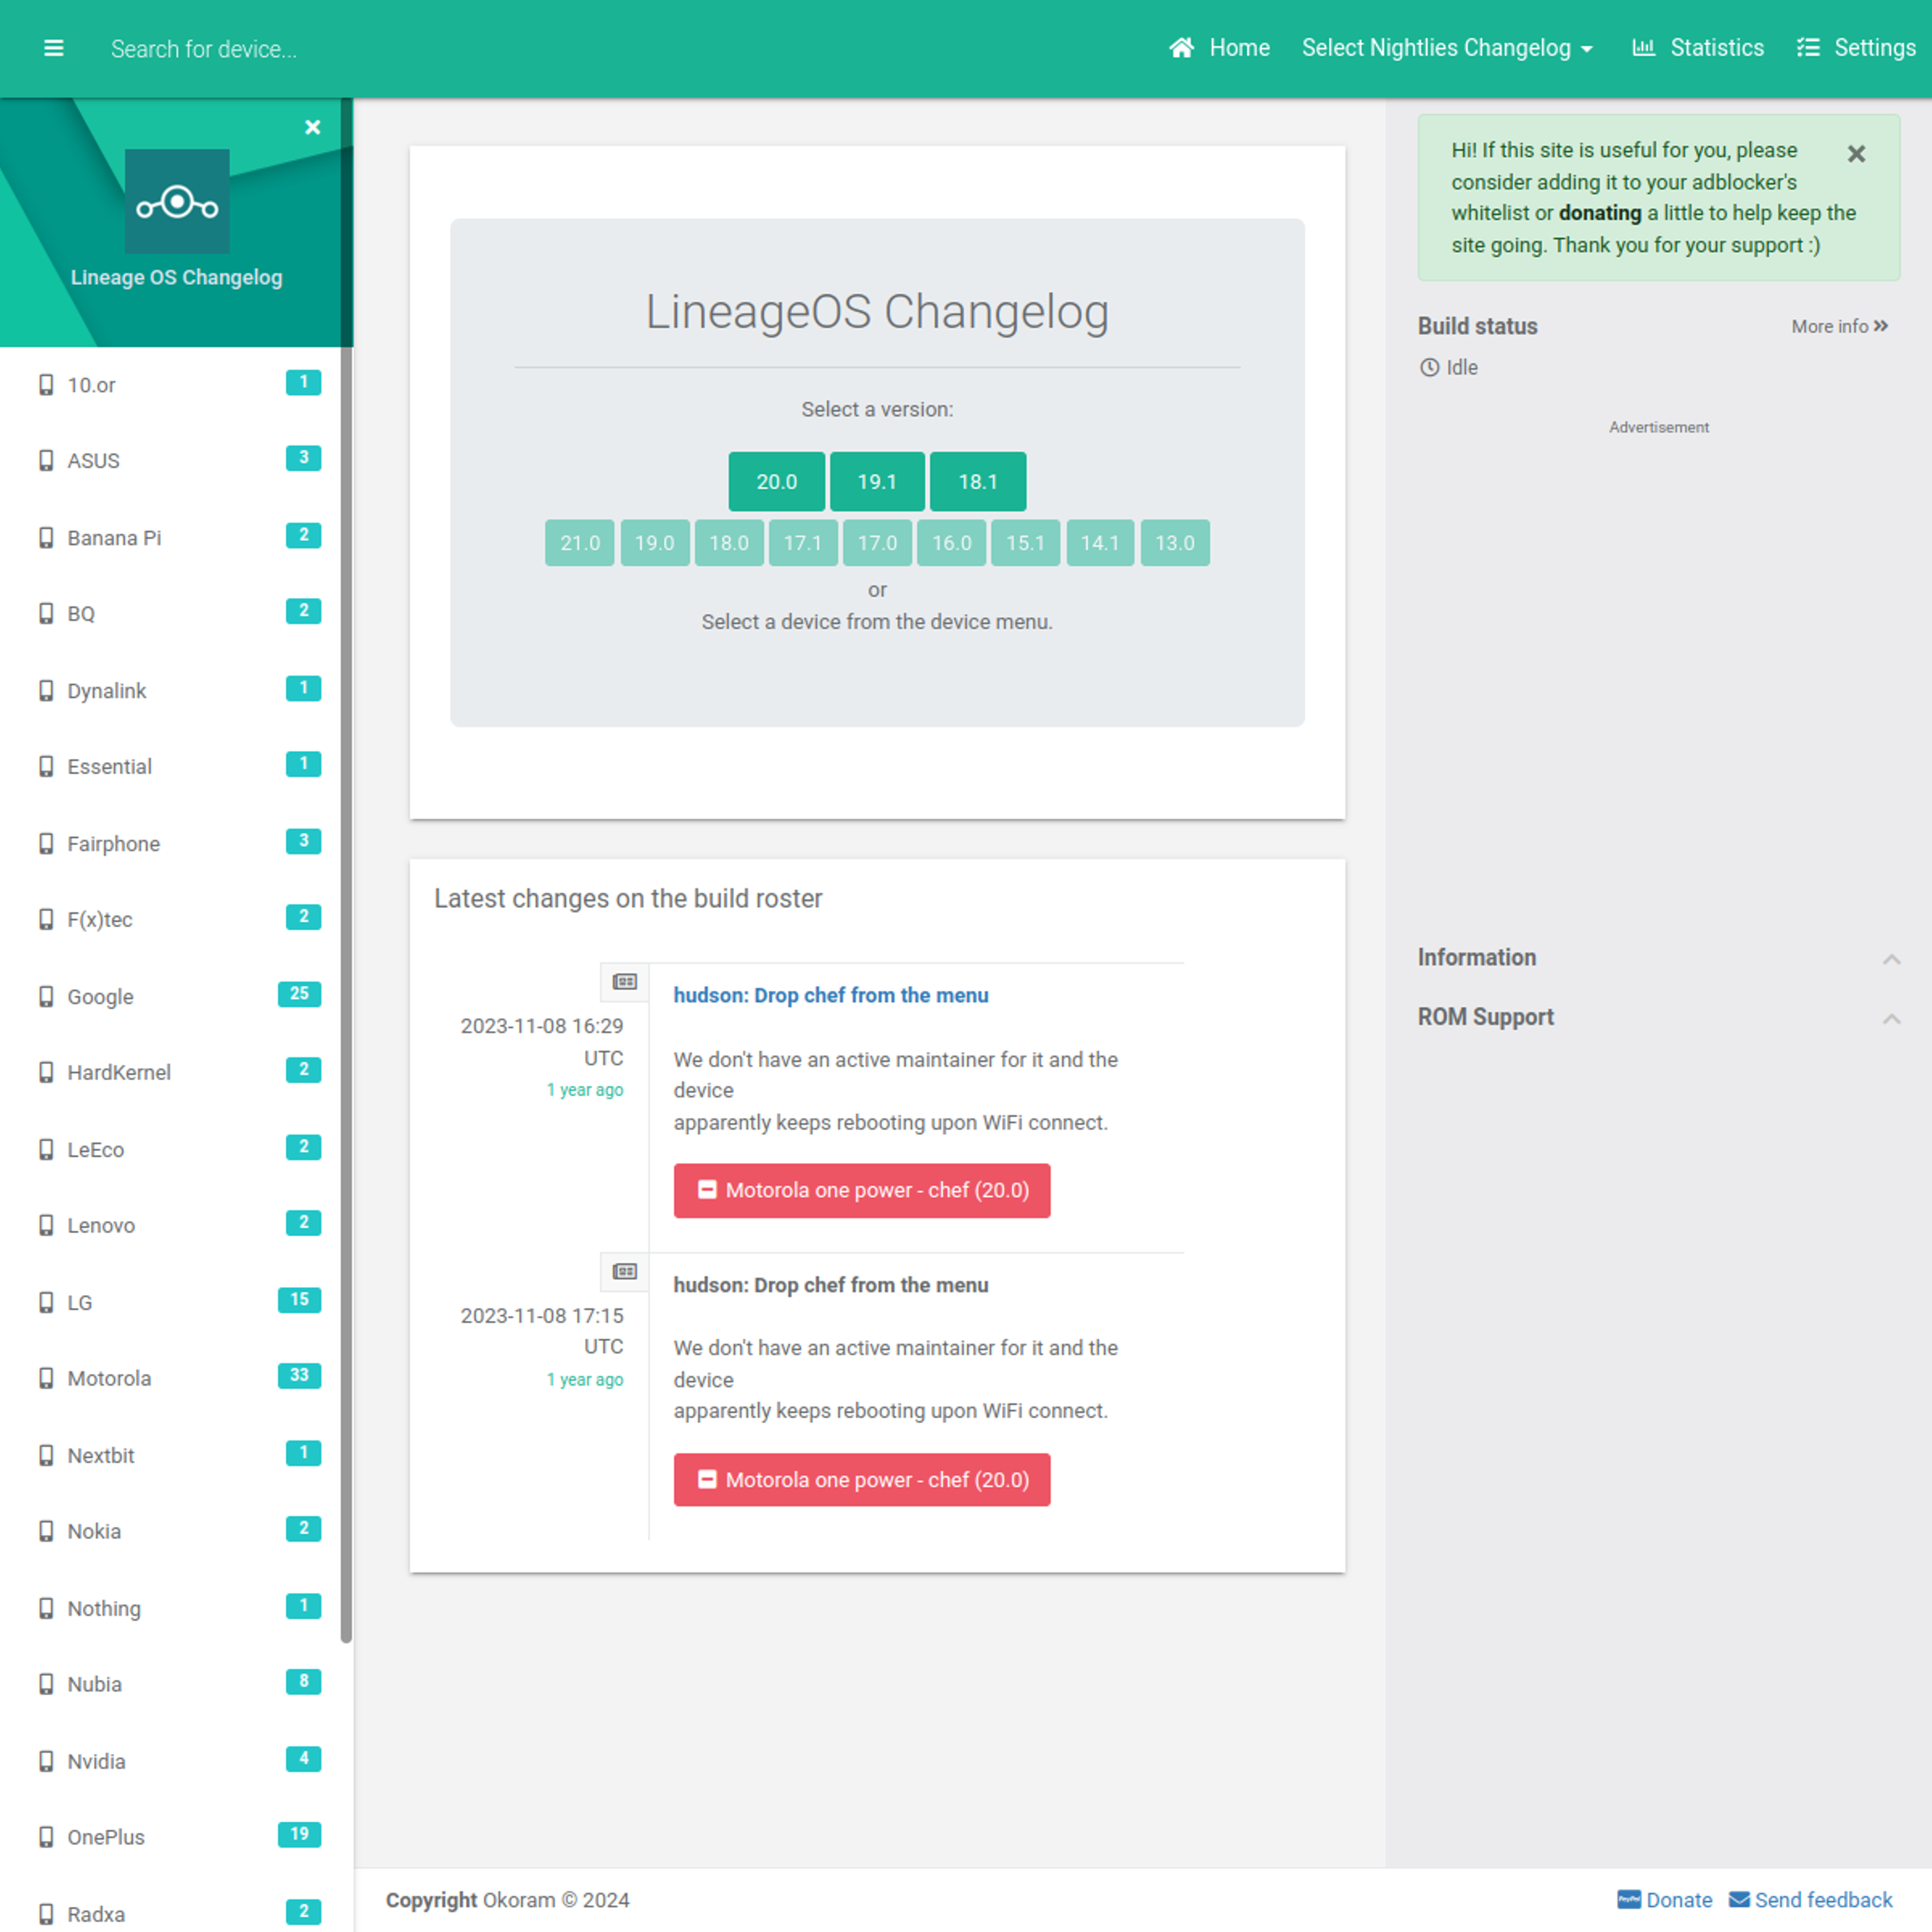Click the phone icon beside Nextbit
This screenshot has width=1932, height=1932.
pyautogui.click(x=46, y=1455)
